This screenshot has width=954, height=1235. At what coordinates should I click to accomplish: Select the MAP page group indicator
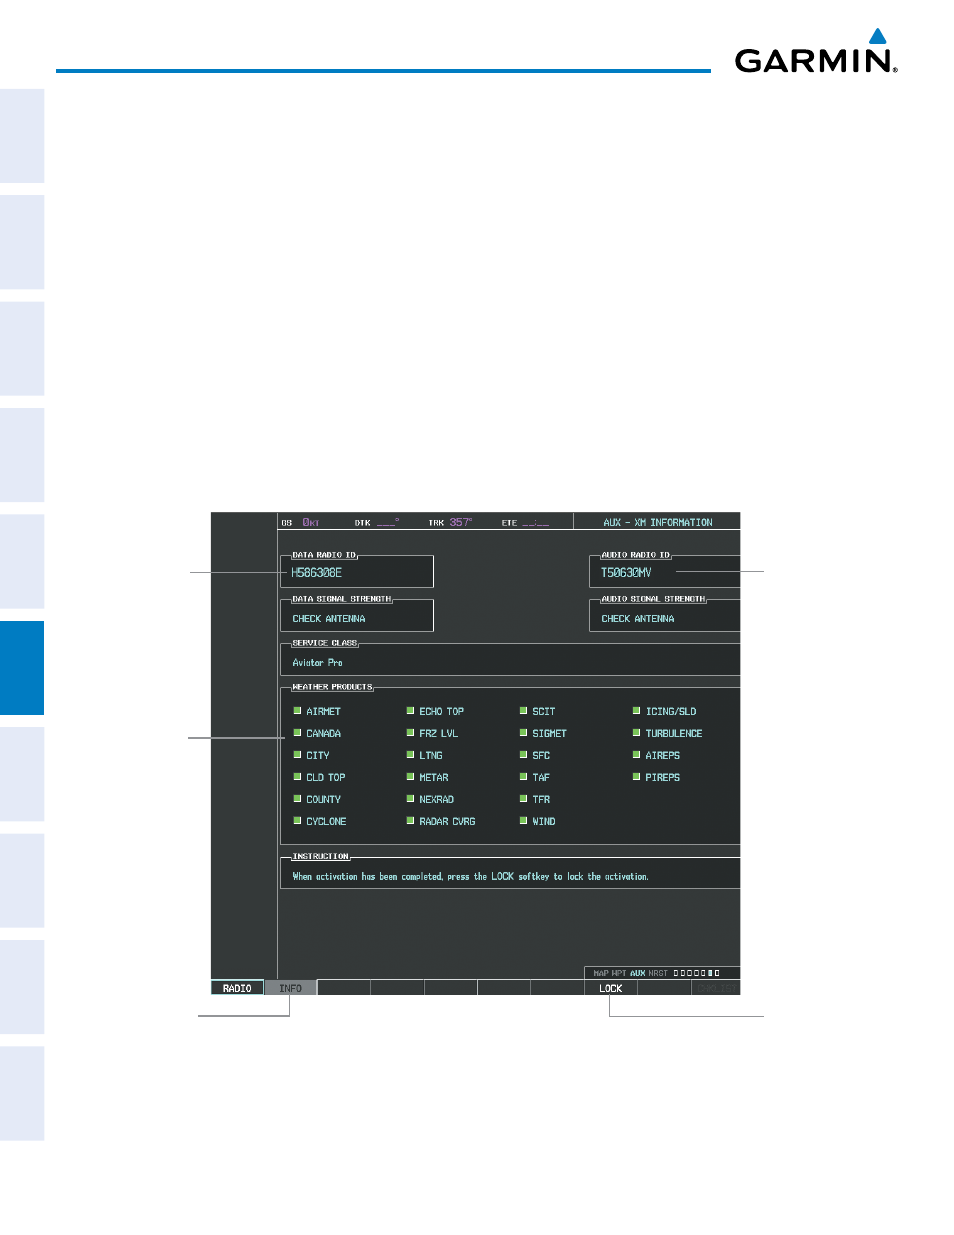coord(601,973)
